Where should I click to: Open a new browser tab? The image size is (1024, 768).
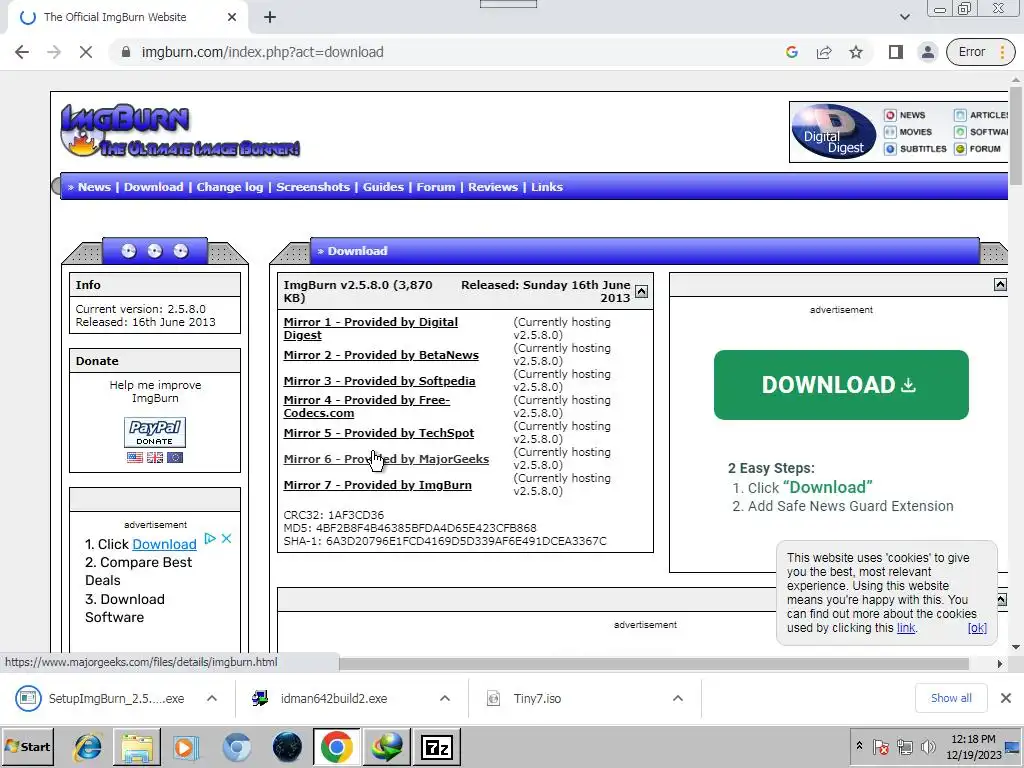pyautogui.click(x=270, y=17)
